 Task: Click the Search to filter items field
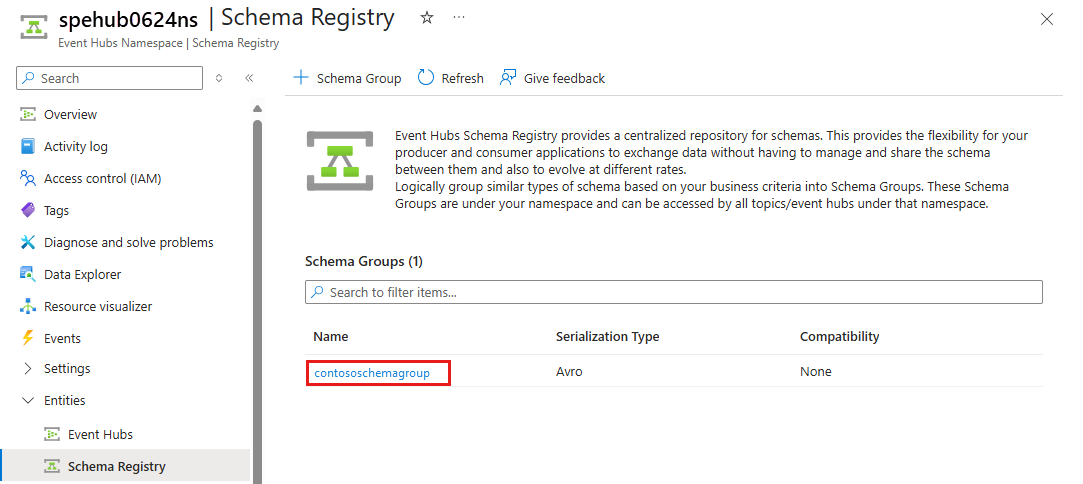pos(673,292)
